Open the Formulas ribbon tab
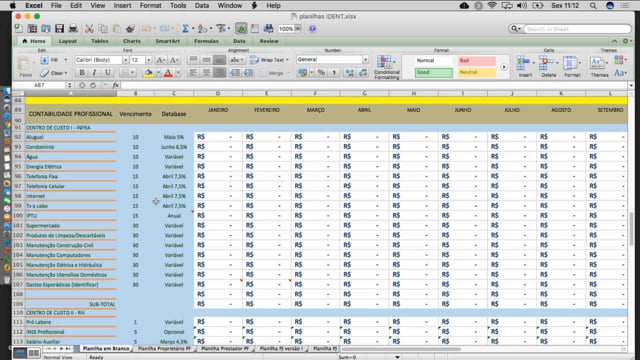This screenshot has width=640, height=360. [x=206, y=41]
